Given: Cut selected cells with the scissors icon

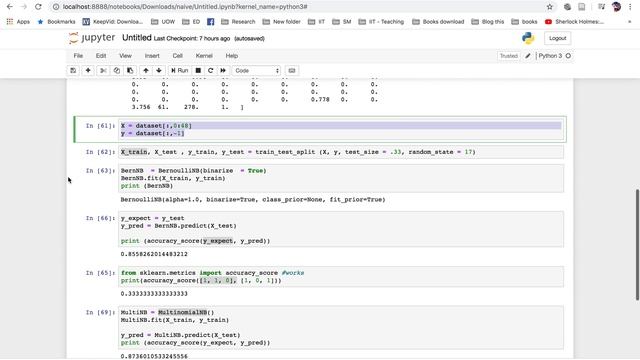Looking at the screenshot, I should (103, 71).
